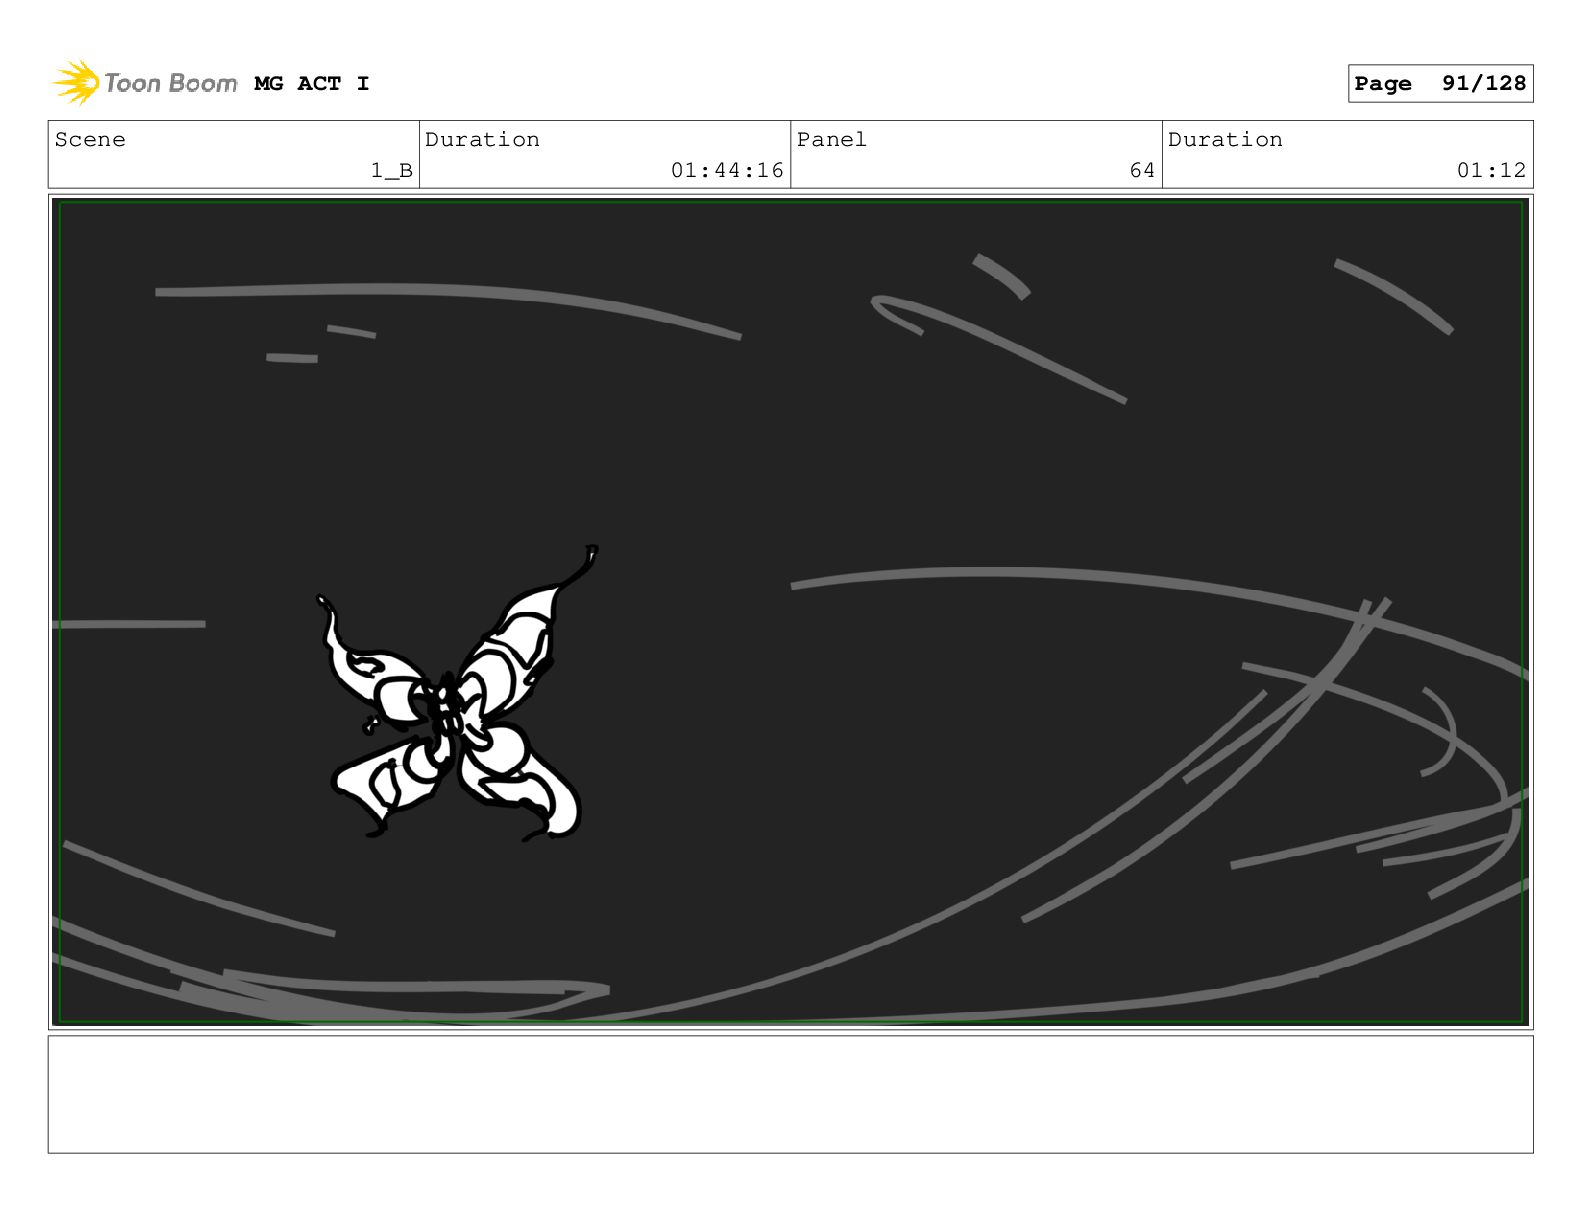The height and width of the screenshot is (1225, 1582).
Task: Click the scene duration value '01:44:16'
Action: [727, 171]
